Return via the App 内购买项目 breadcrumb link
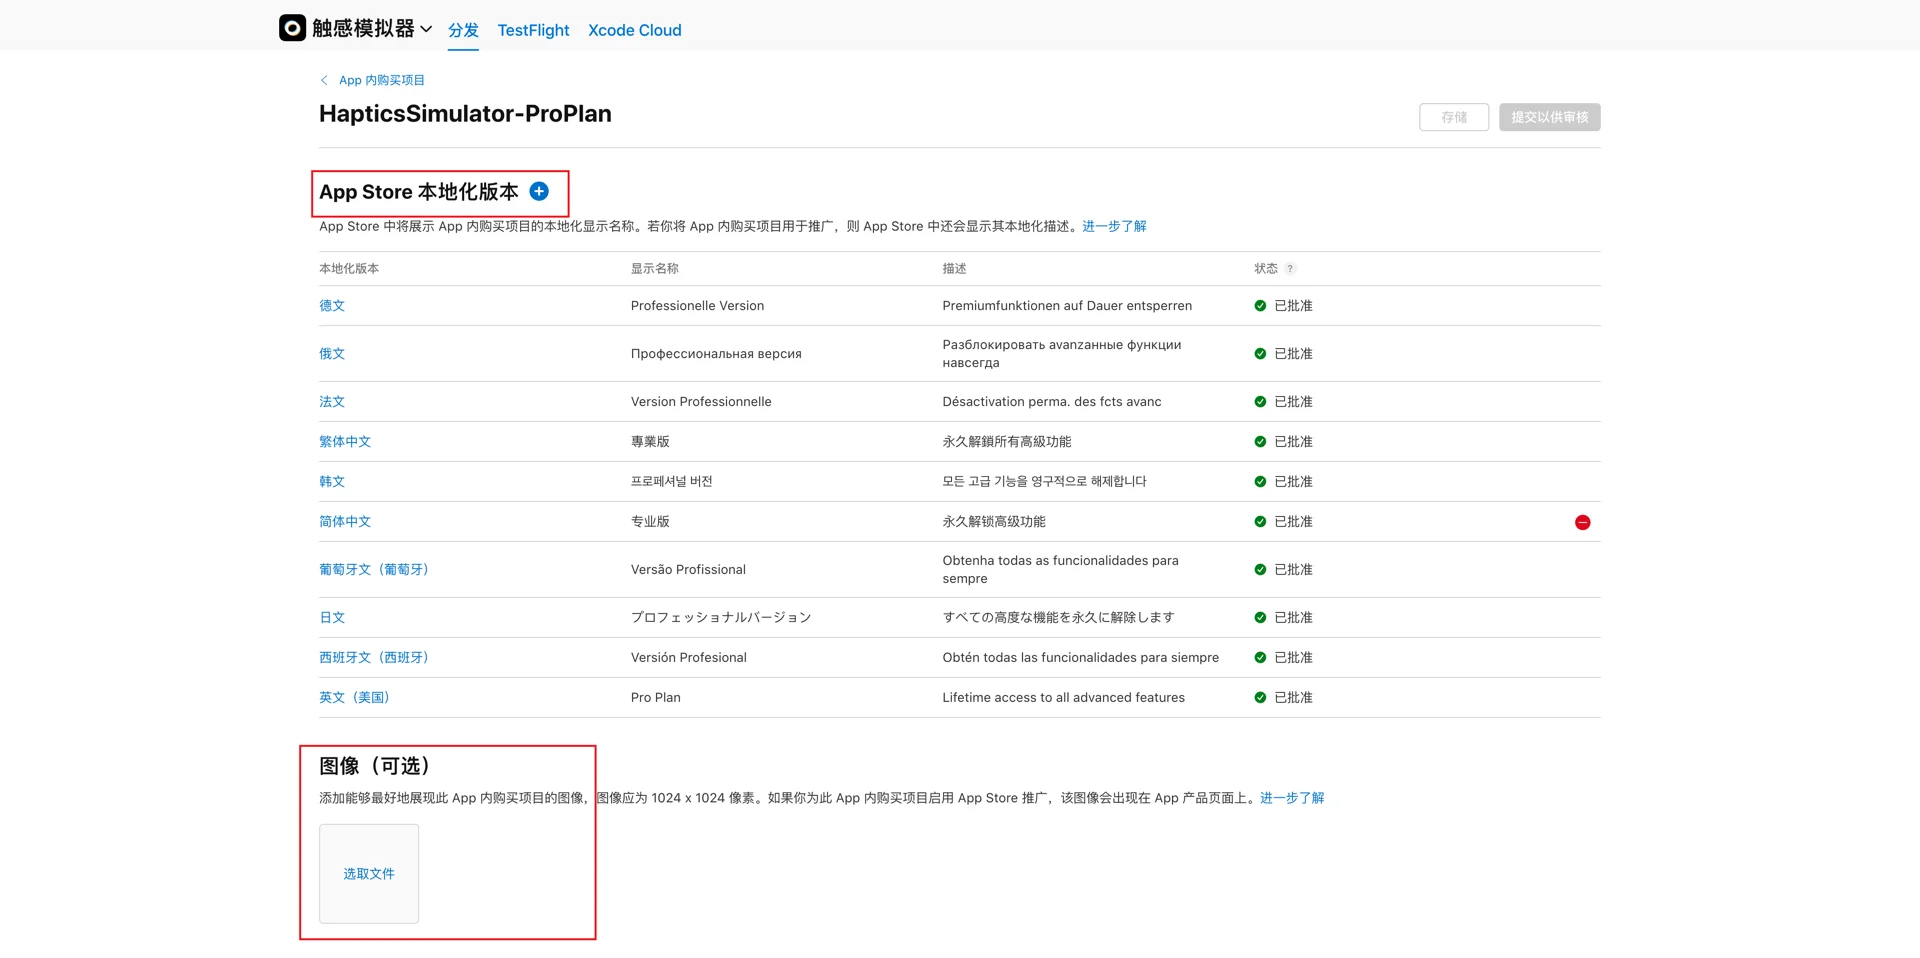Image resolution: width=1920 pixels, height=958 pixels. 381,79
